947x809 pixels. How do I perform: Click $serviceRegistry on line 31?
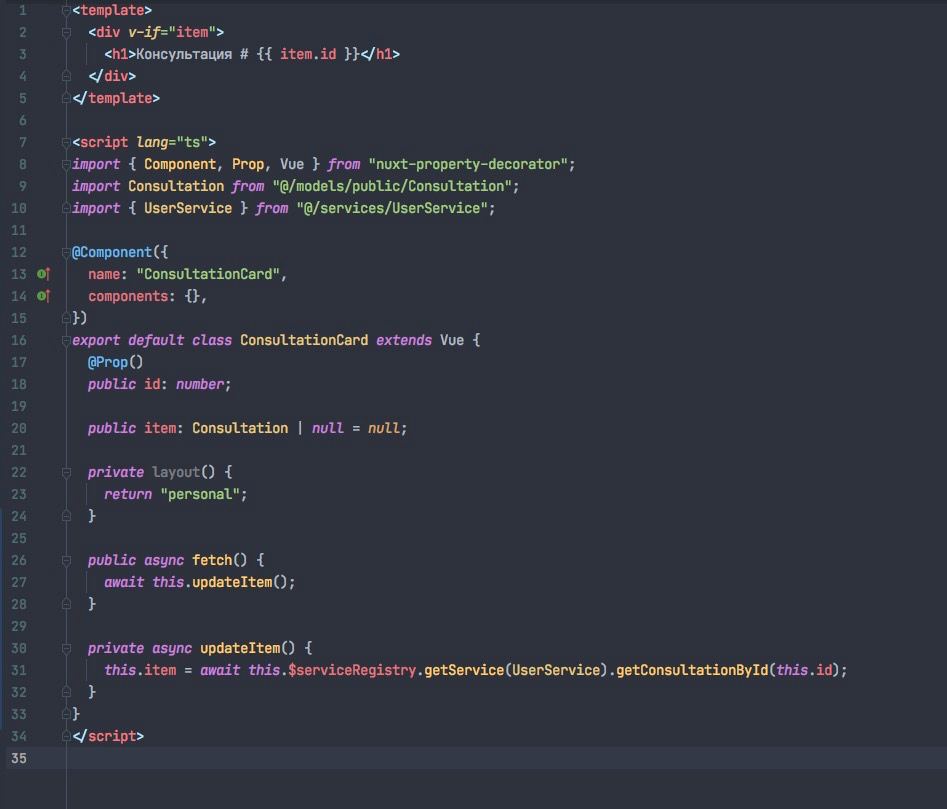coord(352,670)
